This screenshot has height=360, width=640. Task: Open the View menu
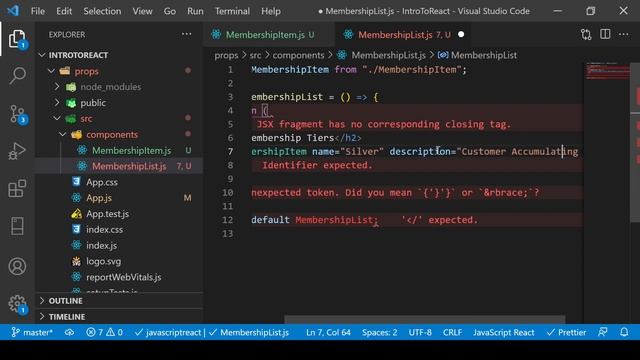[x=142, y=11]
